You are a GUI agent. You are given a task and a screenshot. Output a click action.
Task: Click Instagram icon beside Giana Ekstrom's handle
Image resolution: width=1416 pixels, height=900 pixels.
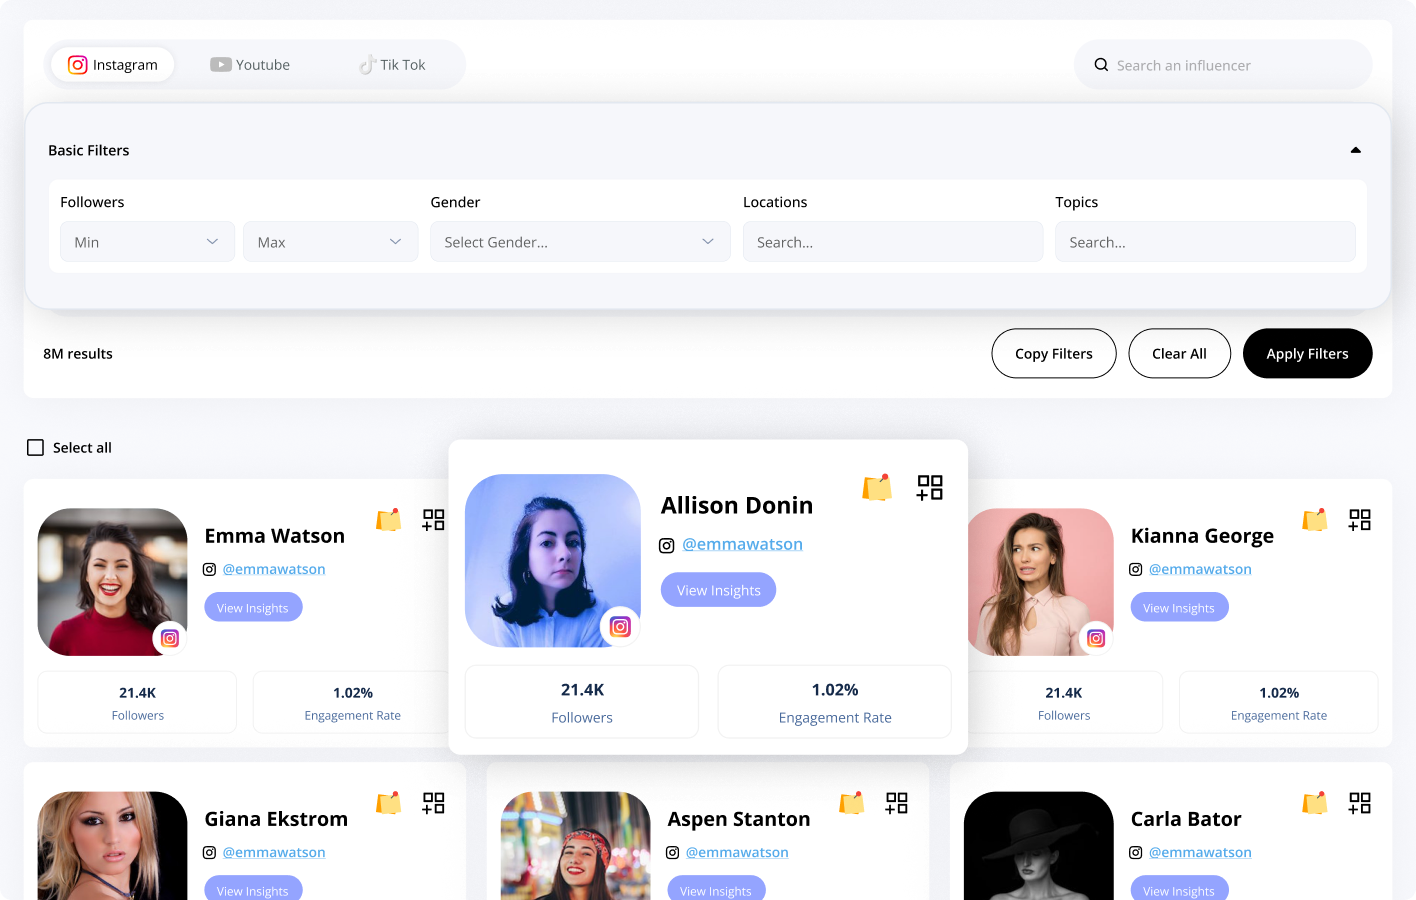tap(210, 853)
